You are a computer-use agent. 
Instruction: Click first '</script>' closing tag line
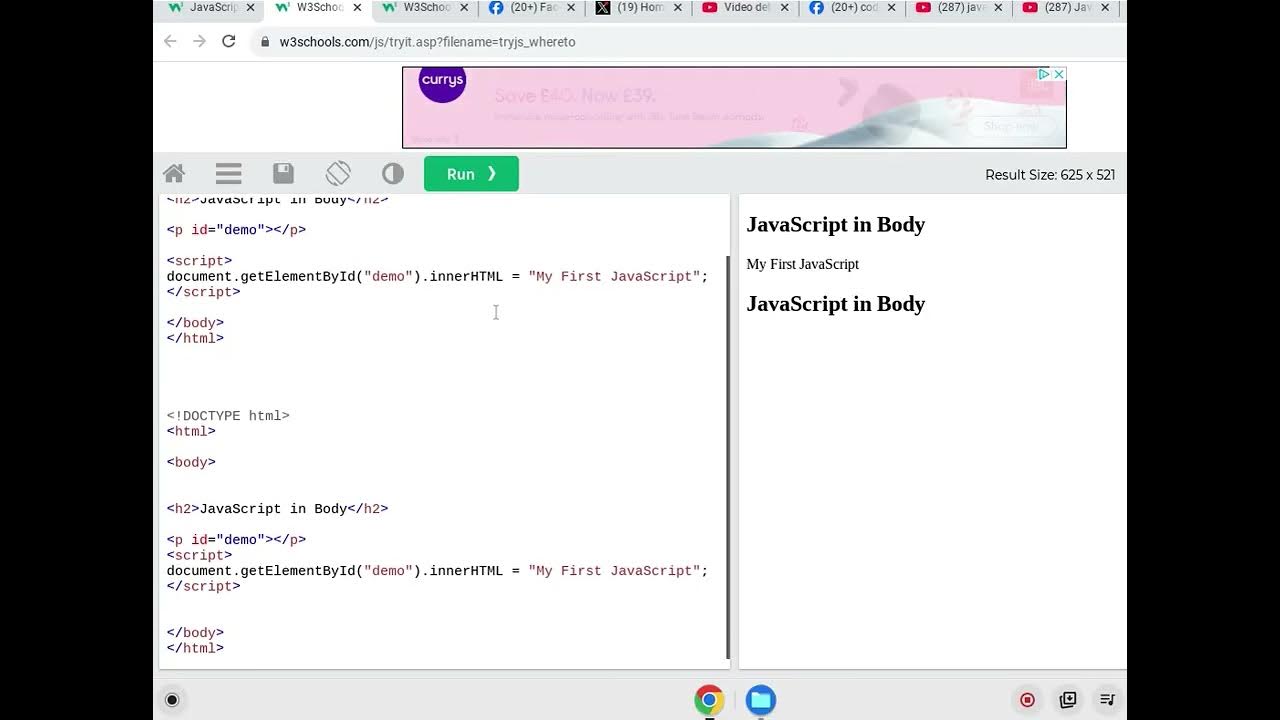203,292
